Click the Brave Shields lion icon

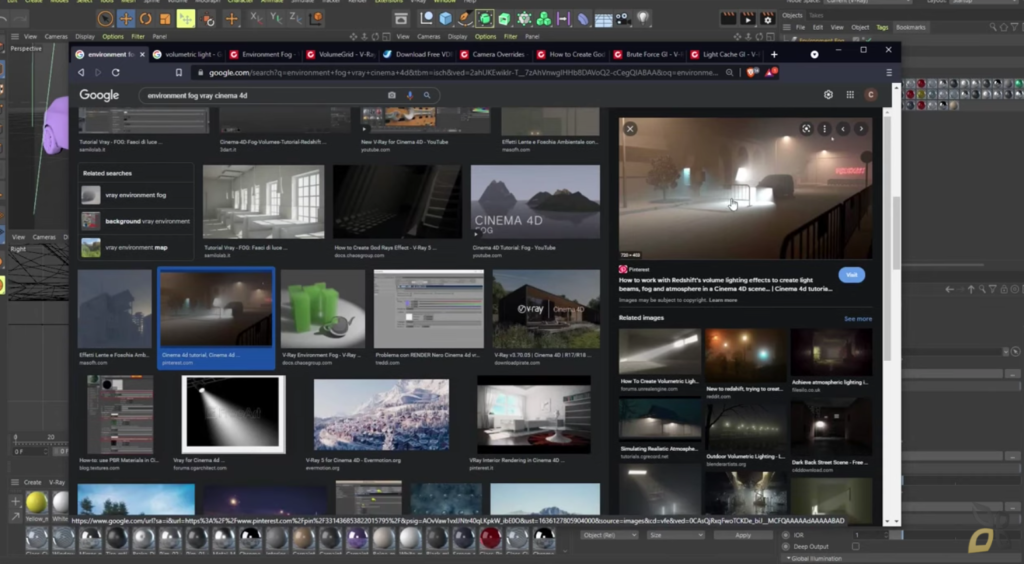[752, 72]
